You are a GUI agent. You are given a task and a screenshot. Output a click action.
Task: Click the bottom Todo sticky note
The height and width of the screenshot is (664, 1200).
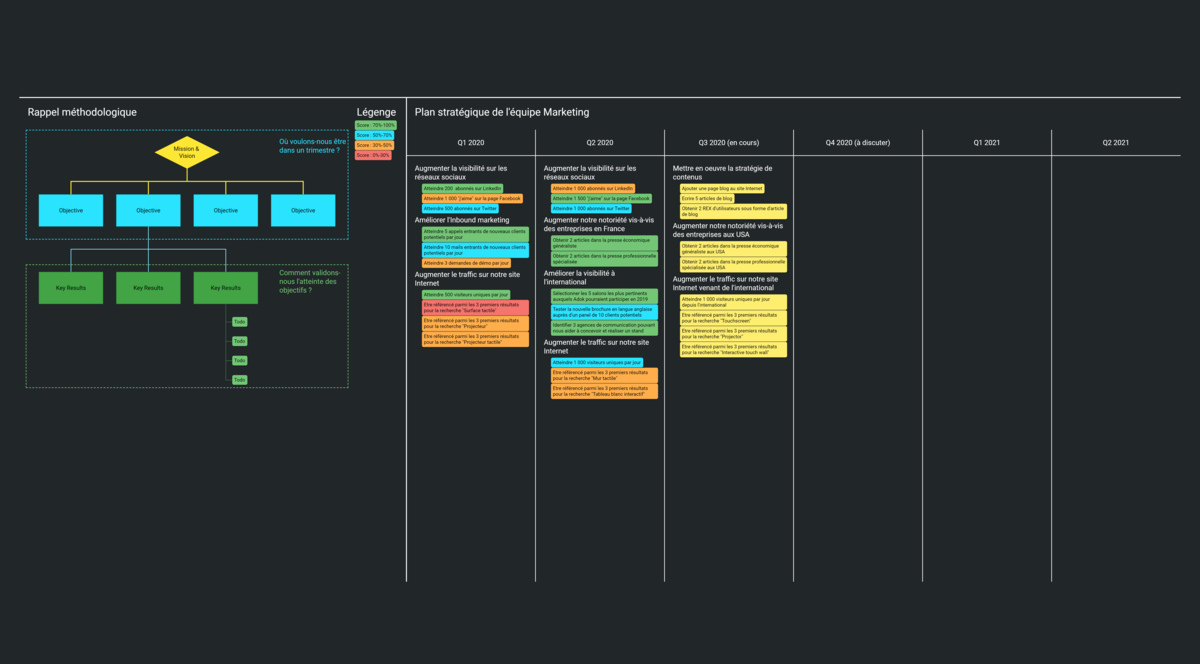[x=238, y=379]
